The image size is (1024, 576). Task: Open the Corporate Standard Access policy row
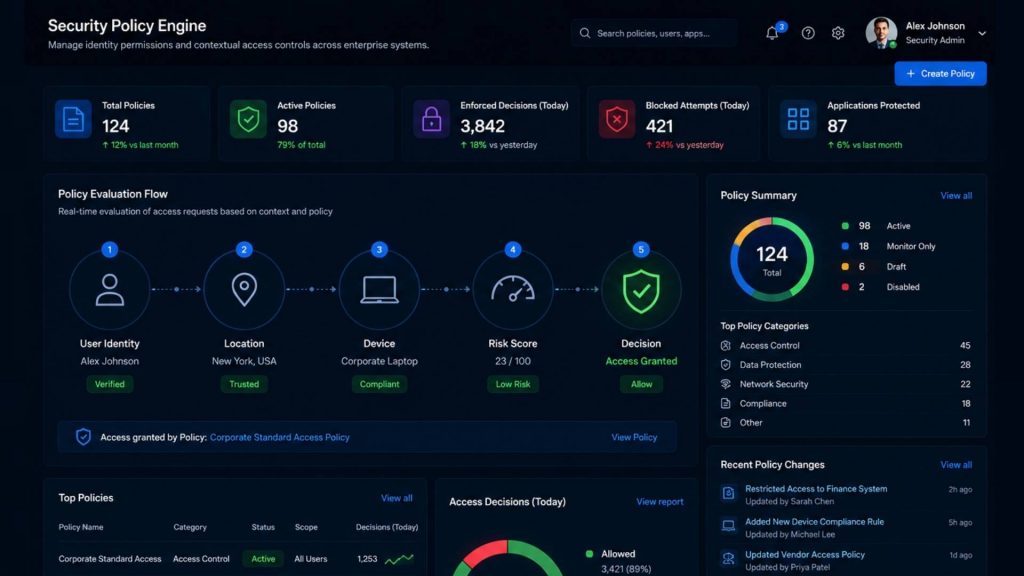coord(236,559)
